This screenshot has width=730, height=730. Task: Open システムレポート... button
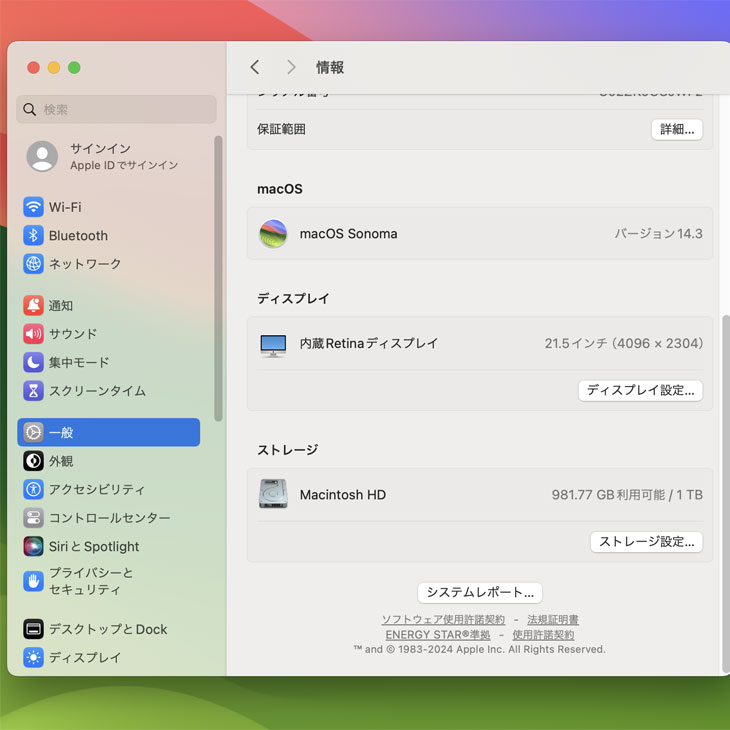pyautogui.click(x=480, y=592)
